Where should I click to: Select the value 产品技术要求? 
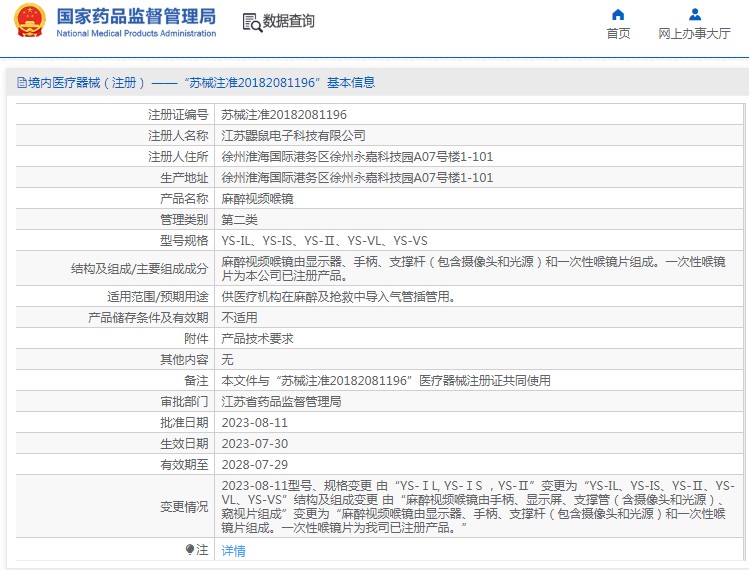257,339
